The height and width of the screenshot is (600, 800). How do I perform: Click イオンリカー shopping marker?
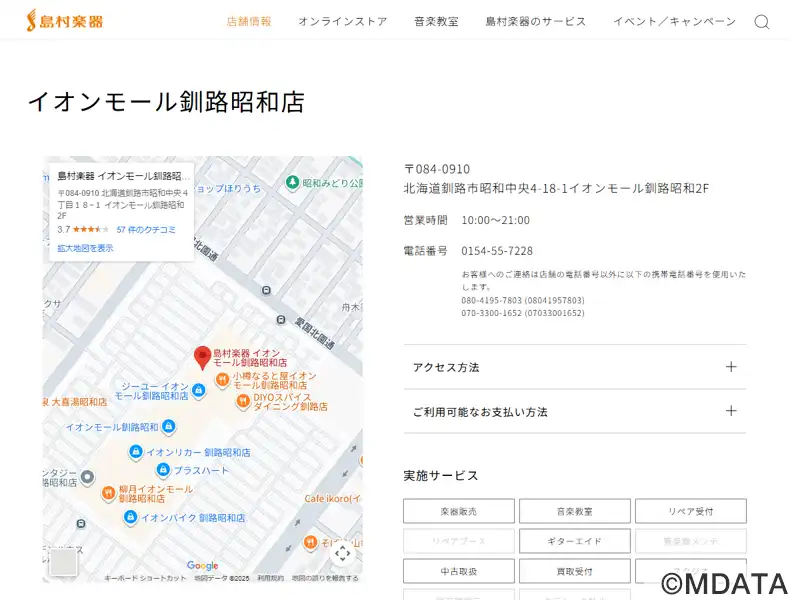(x=135, y=452)
